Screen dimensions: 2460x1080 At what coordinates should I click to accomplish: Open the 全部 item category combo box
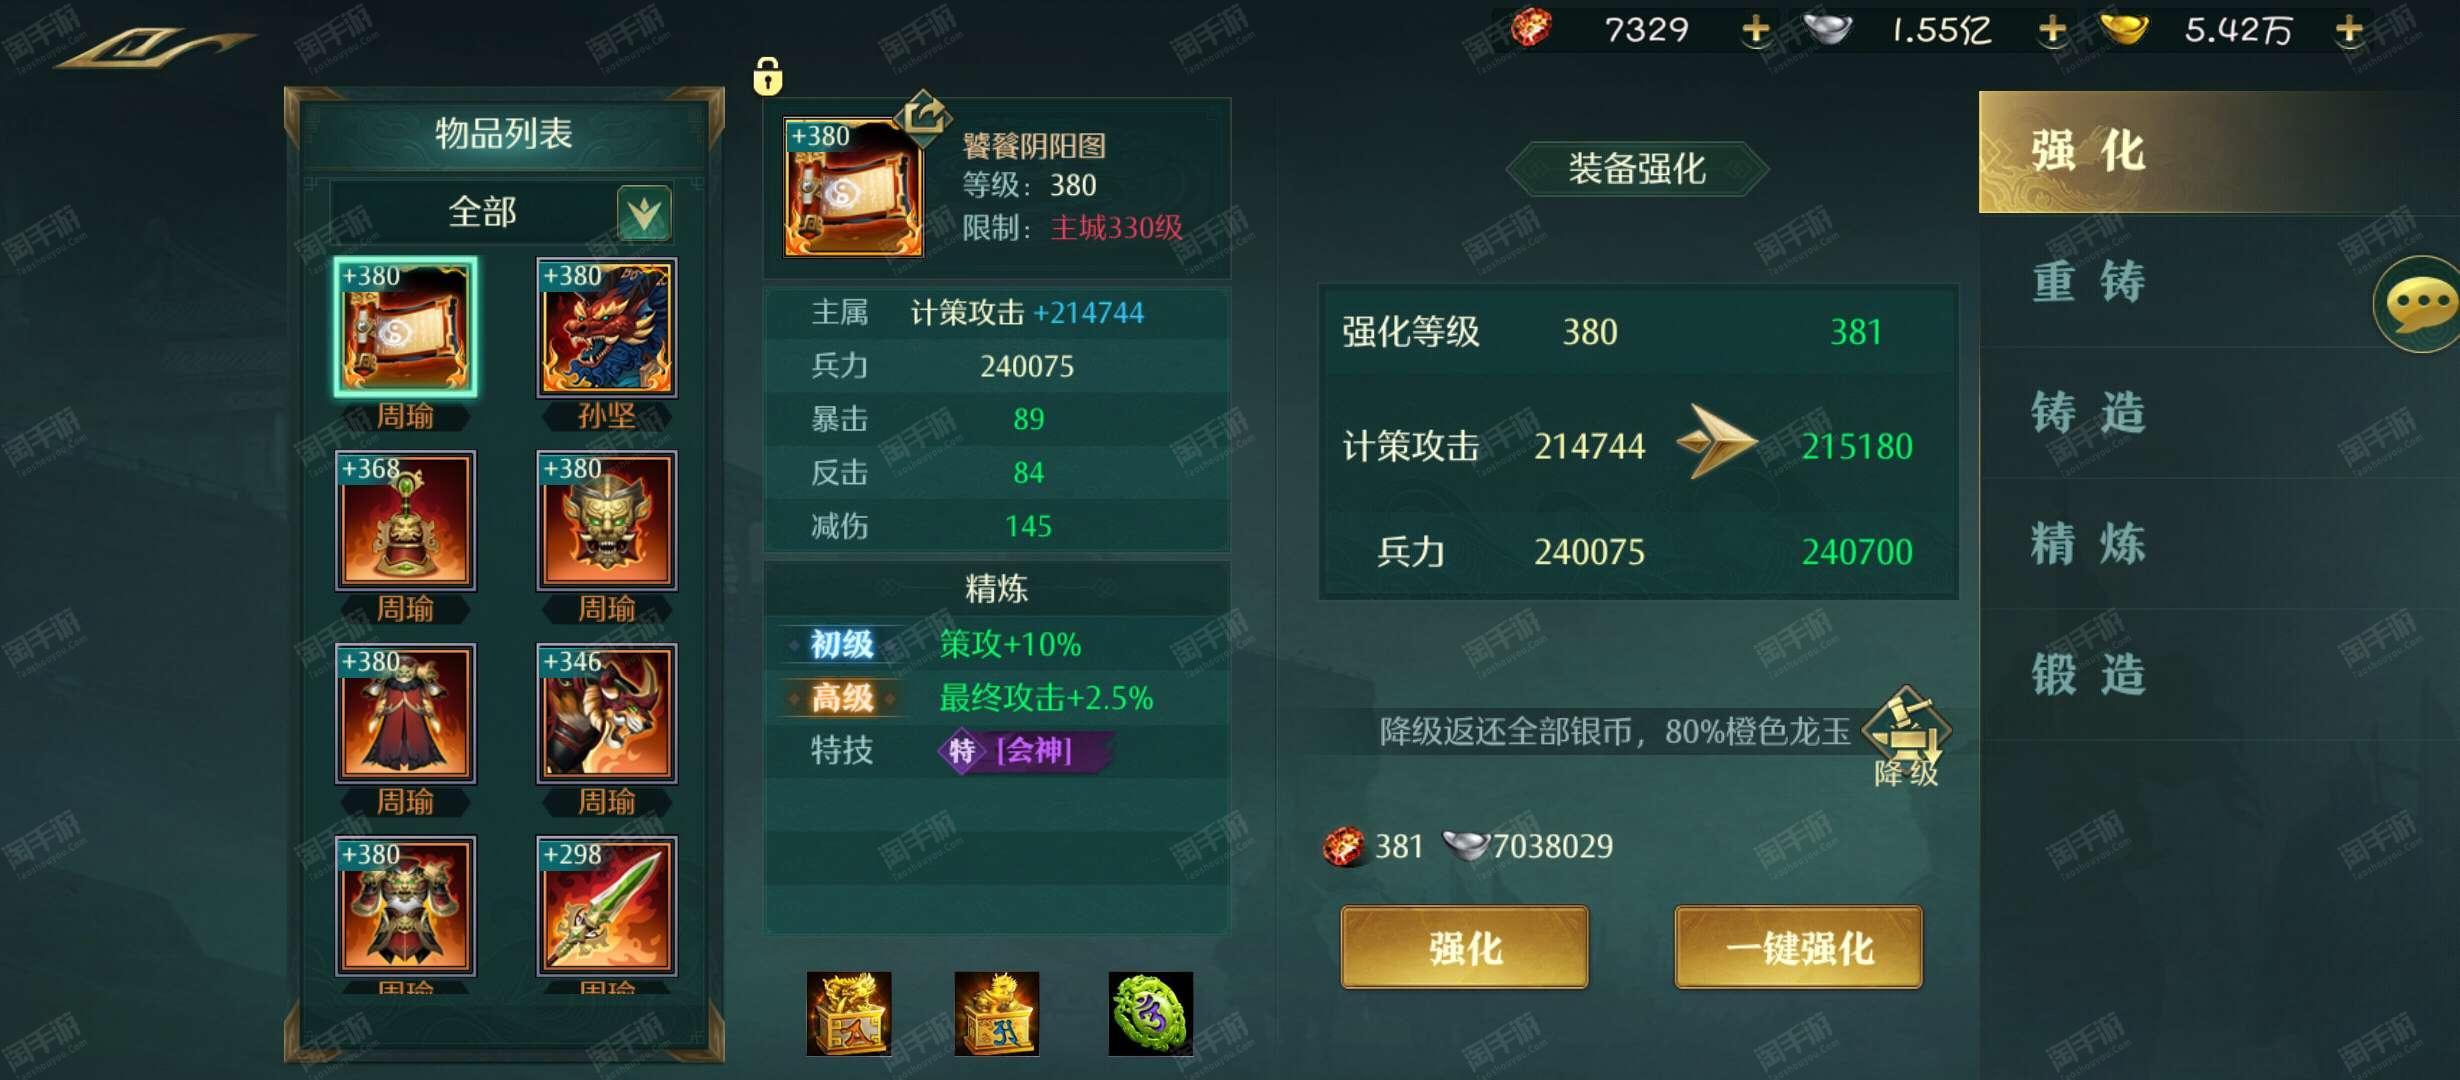pos(501,212)
